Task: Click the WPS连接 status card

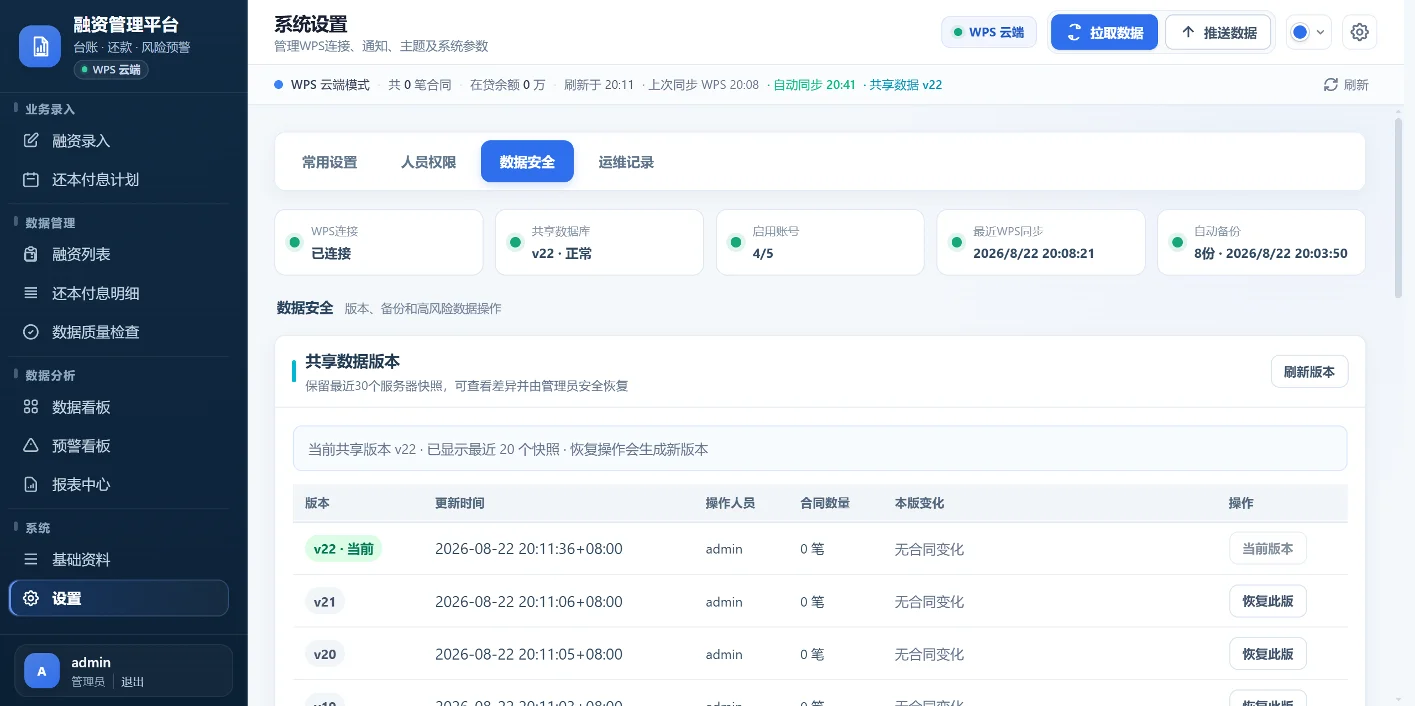Action: coord(378,242)
